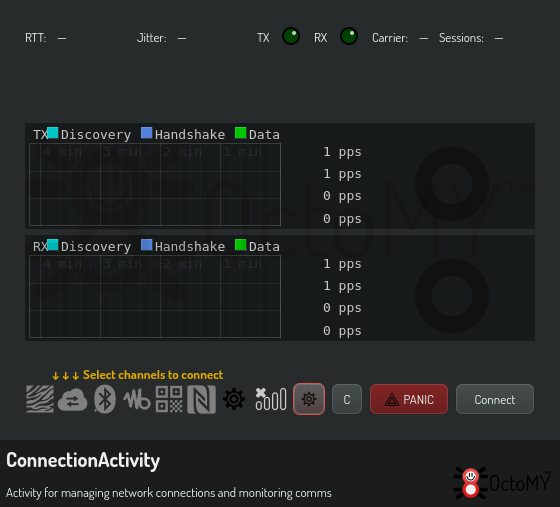Click the TX Discovery cyan legend swatch
The image size is (560, 507).
click(x=53, y=132)
